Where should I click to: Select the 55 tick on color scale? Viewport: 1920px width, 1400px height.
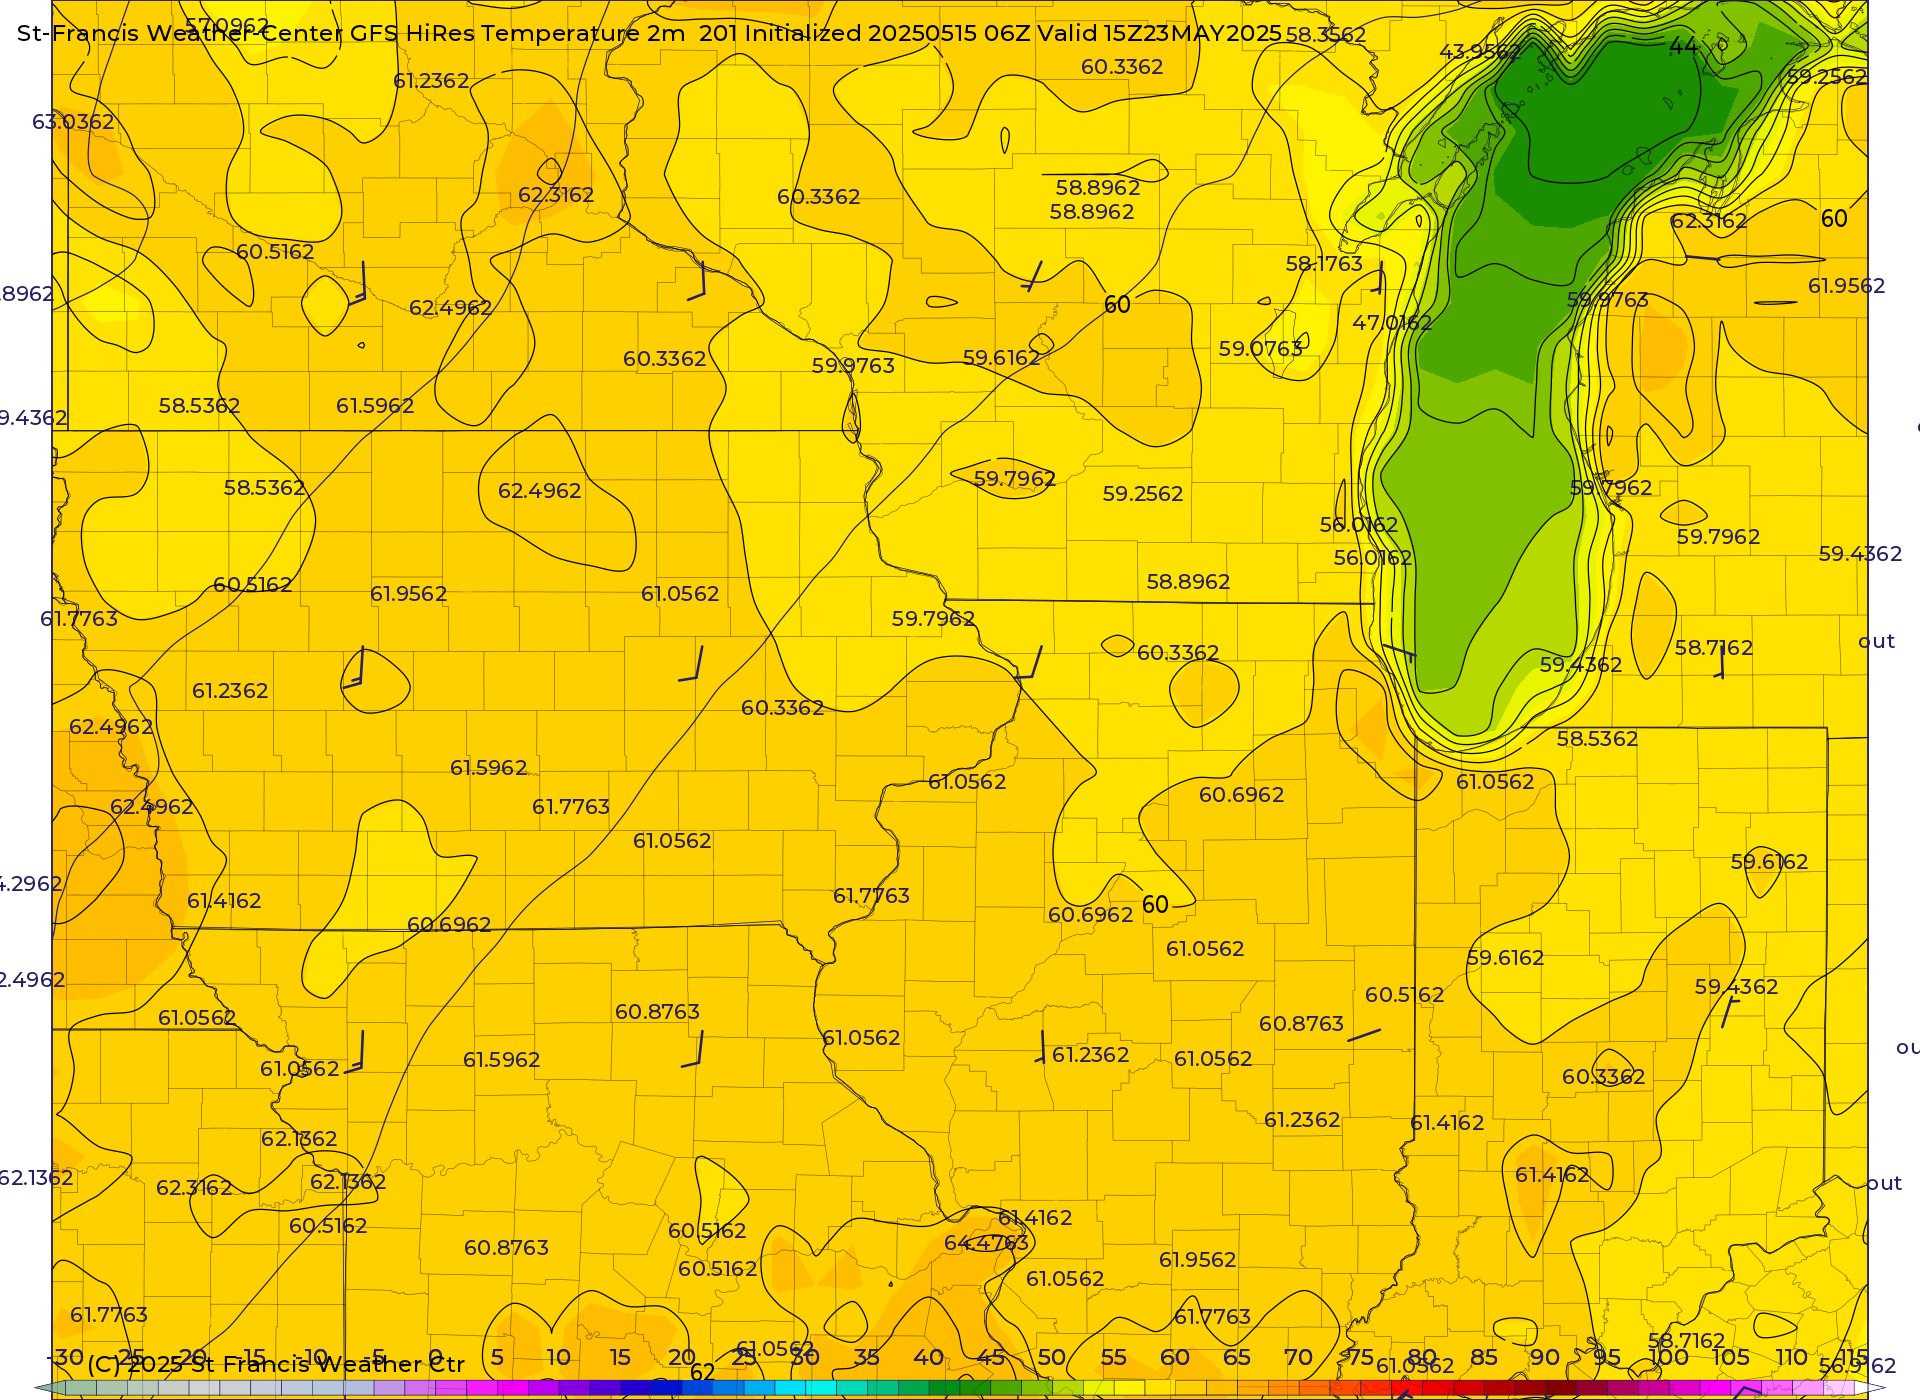(x=1113, y=1357)
